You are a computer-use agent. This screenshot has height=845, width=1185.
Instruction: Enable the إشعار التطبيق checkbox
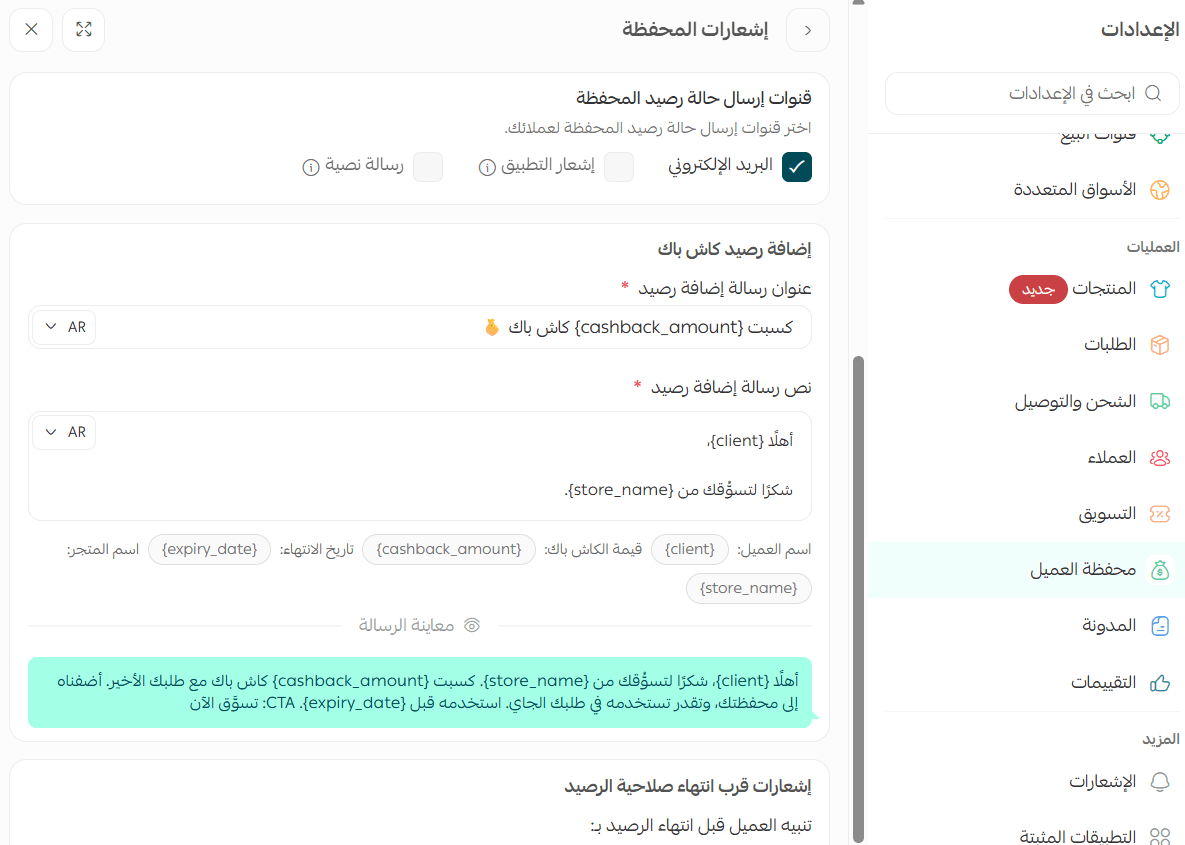[619, 167]
